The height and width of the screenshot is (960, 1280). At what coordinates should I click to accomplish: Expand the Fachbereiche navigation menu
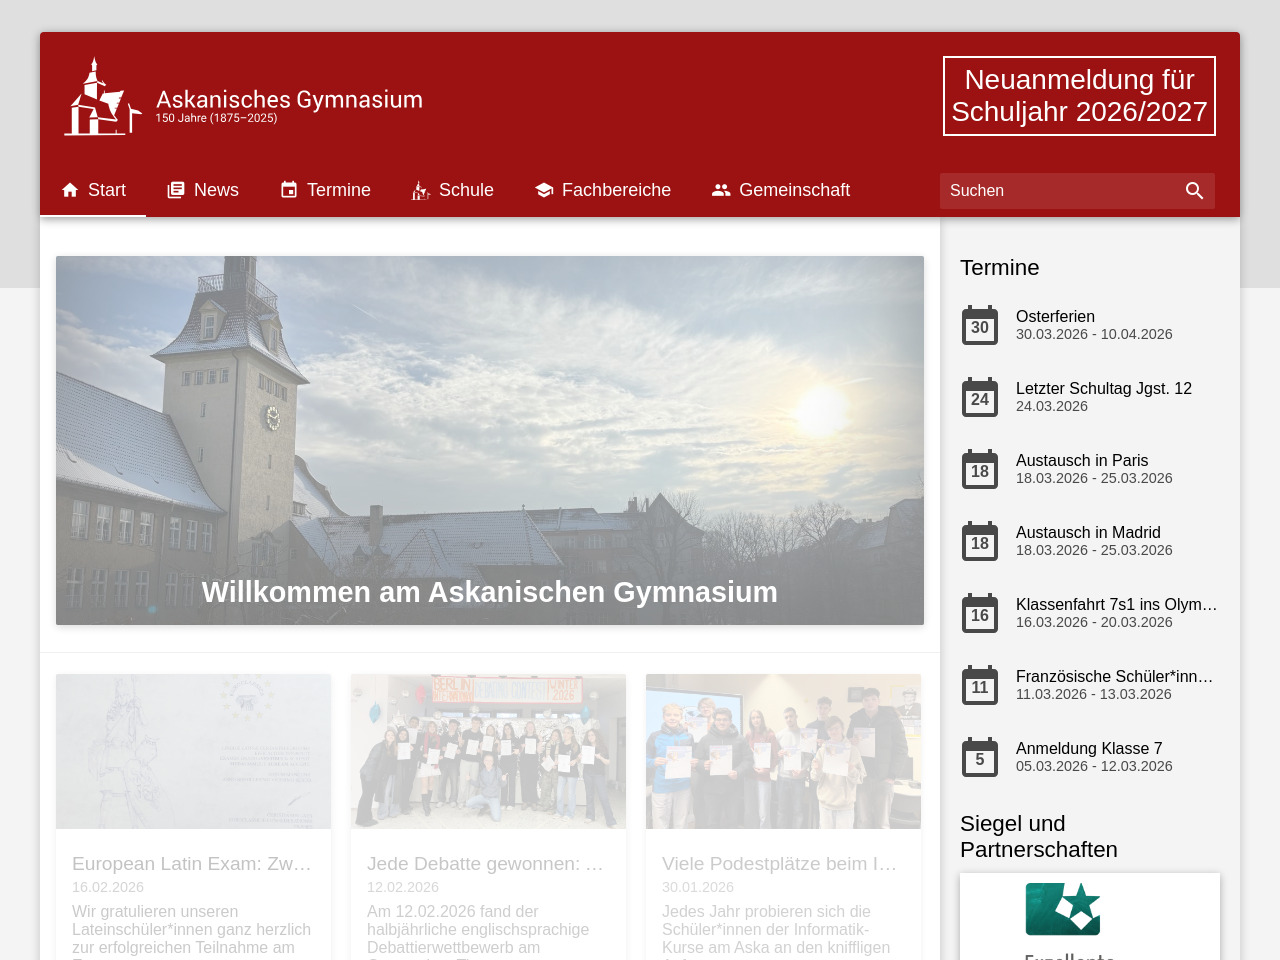[x=603, y=190]
